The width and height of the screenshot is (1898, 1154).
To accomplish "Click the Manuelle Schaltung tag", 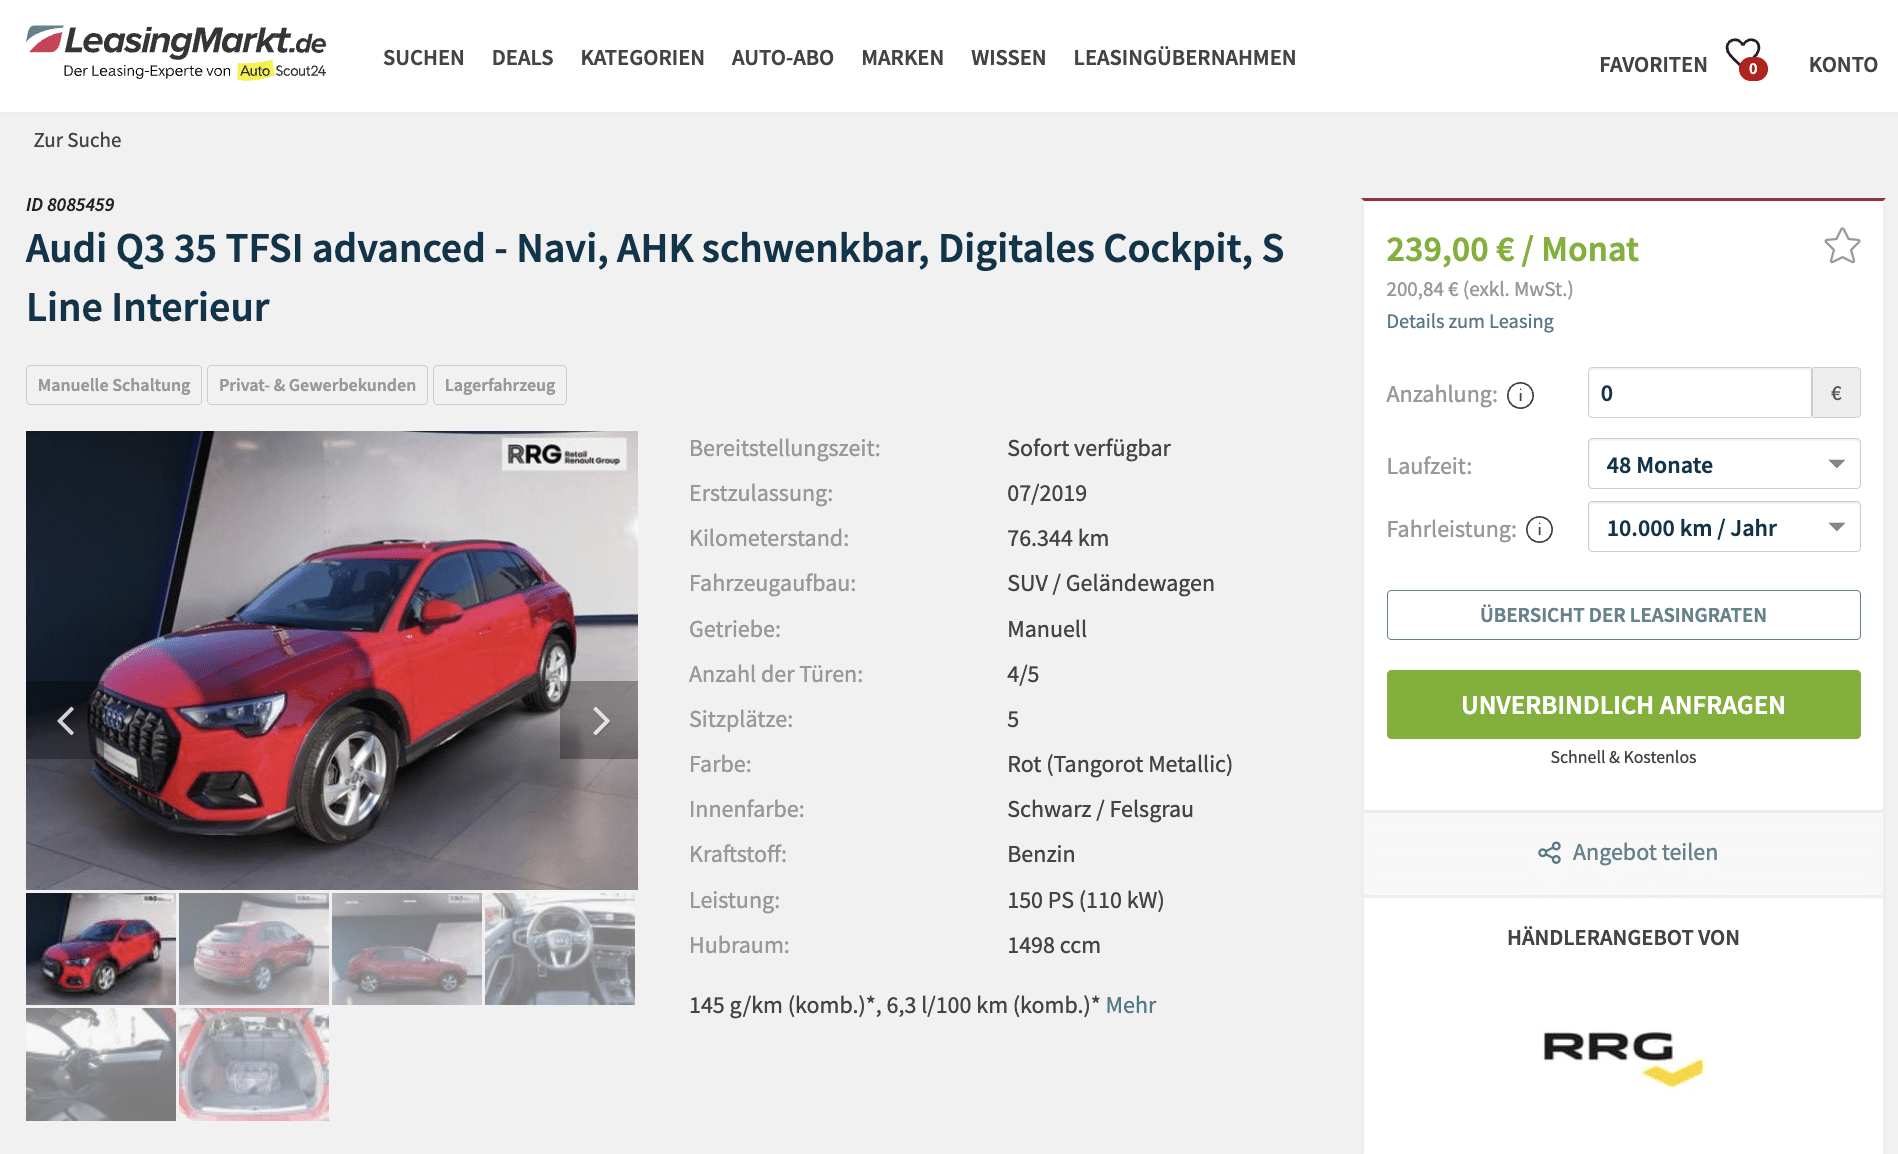I will coord(114,385).
